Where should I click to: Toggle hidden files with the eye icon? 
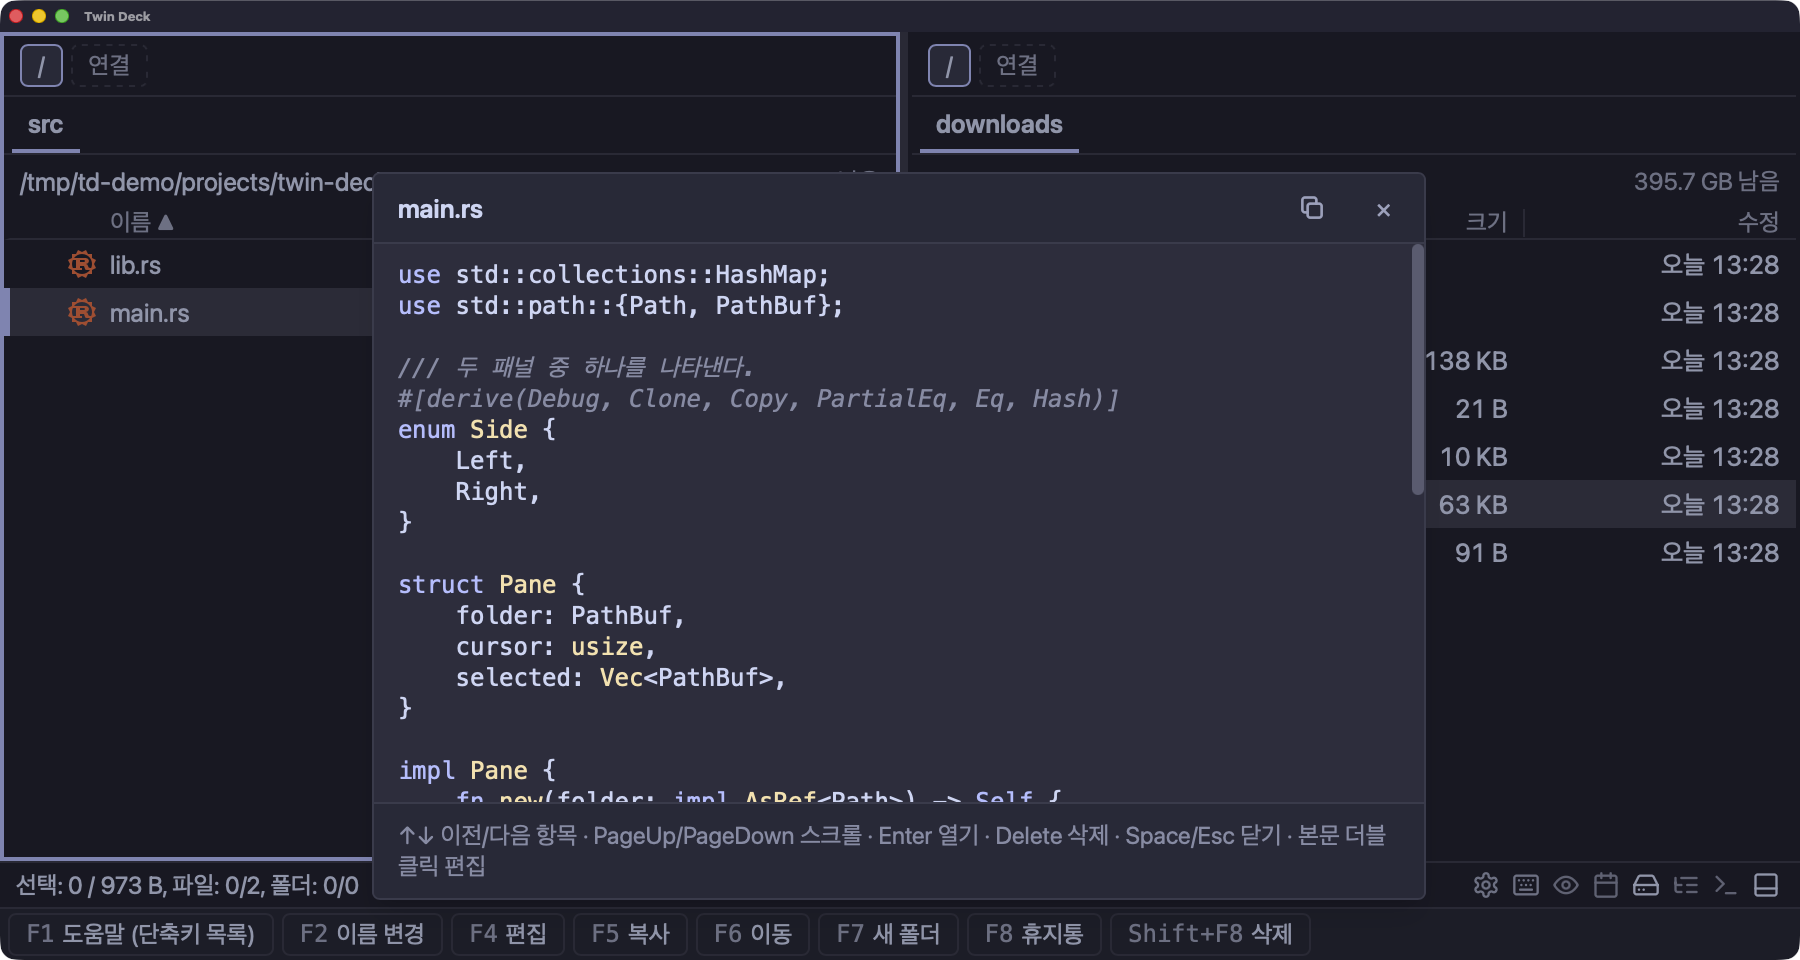click(x=1566, y=885)
